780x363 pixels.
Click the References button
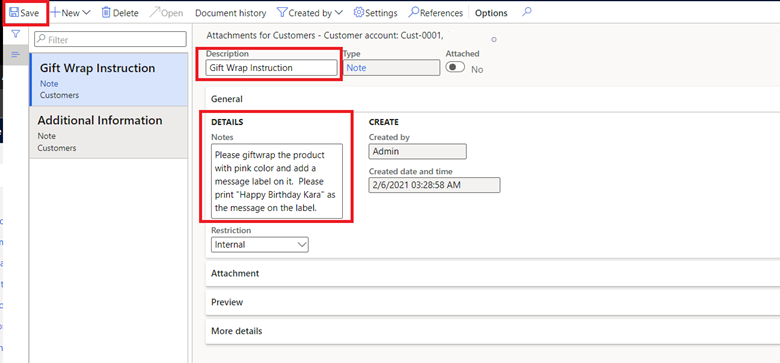(x=435, y=13)
